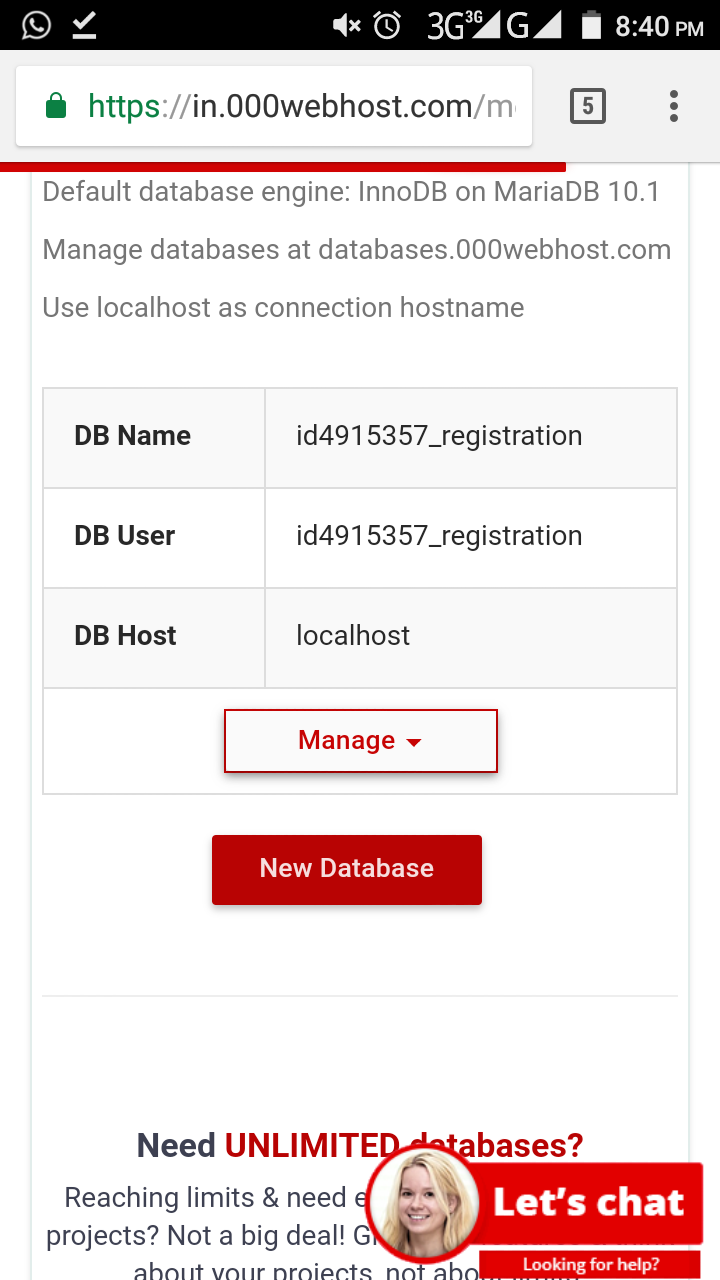This screenshot has width=720, height=1280.
Task: Tap the WhatsApp notification icon
Action: (35, 25)
